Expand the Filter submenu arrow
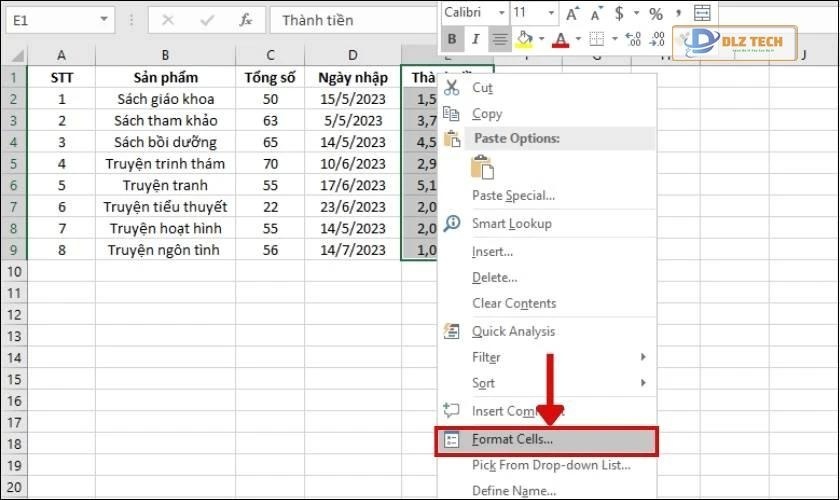This screenshot has width=840, height=500. (643, 357)
